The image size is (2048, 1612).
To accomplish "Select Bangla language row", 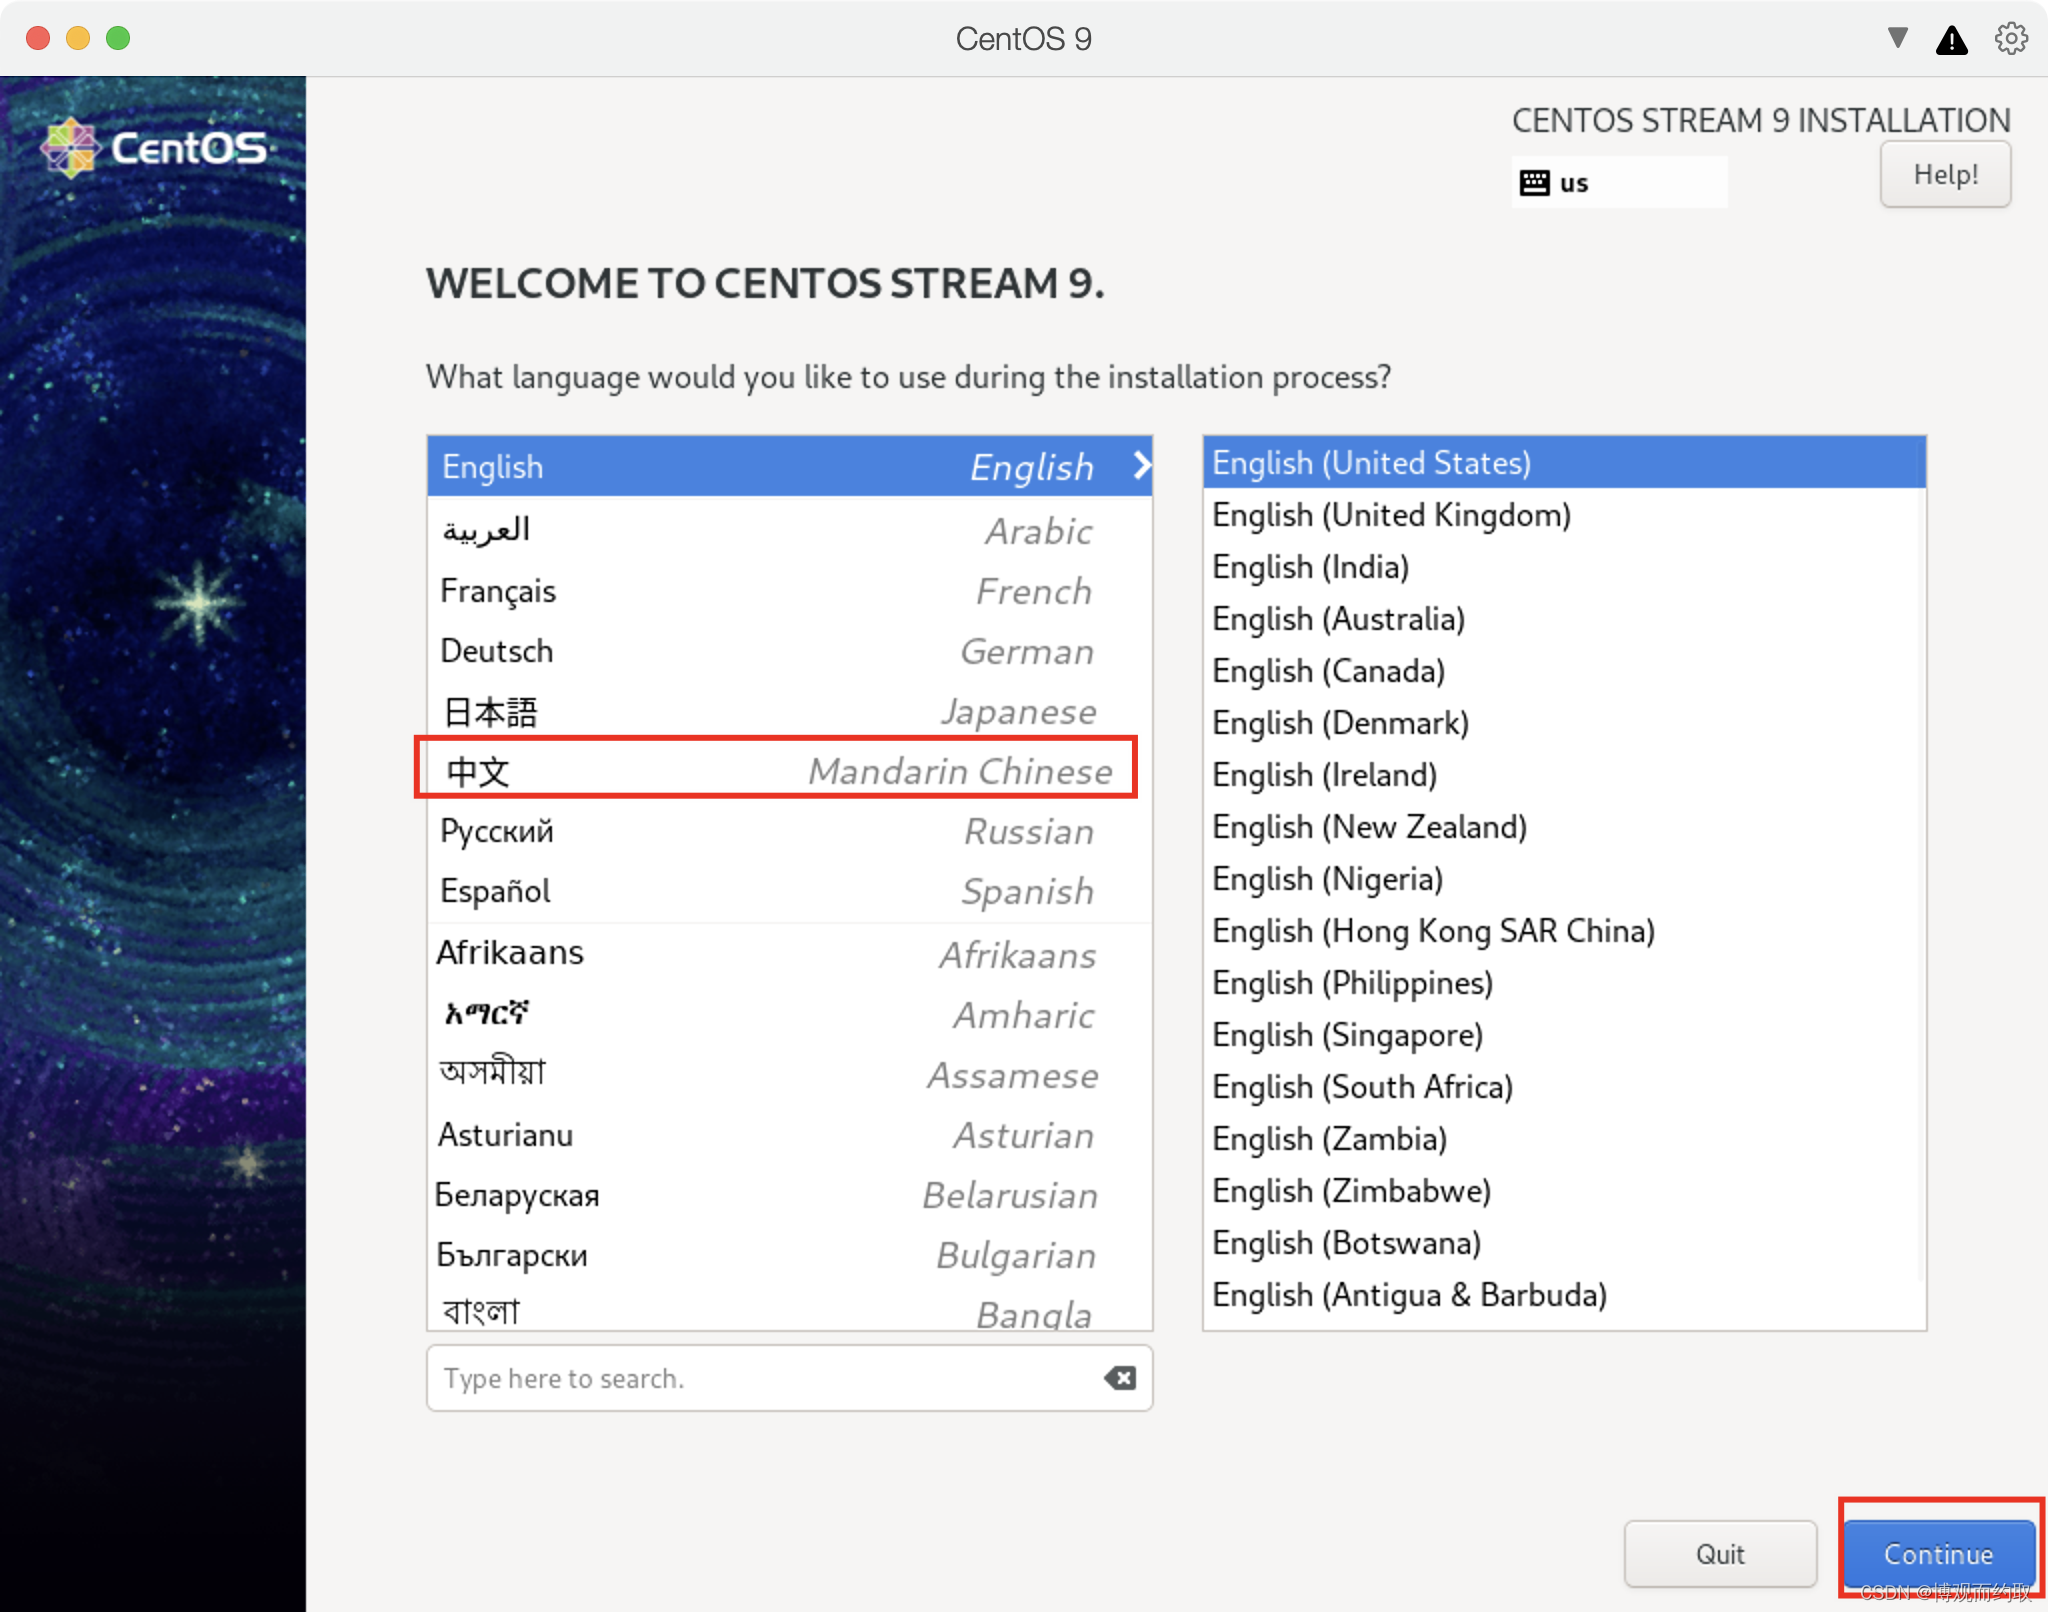I will tap(789, 1308).
